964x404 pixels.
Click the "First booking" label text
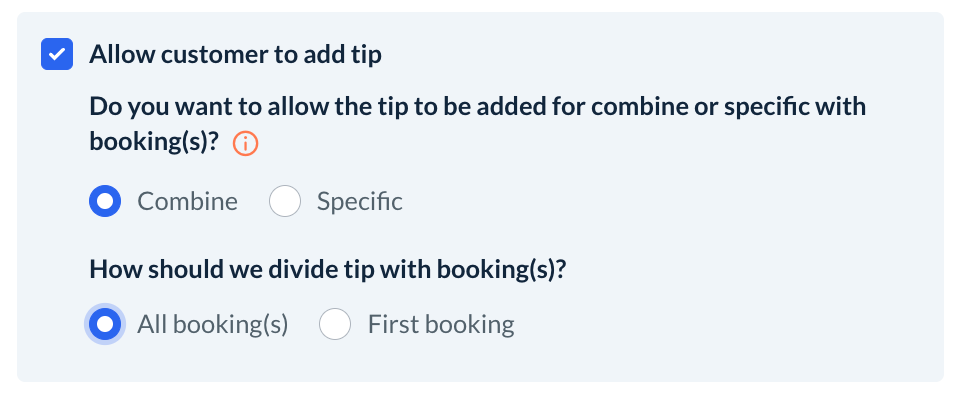[441, 324]
